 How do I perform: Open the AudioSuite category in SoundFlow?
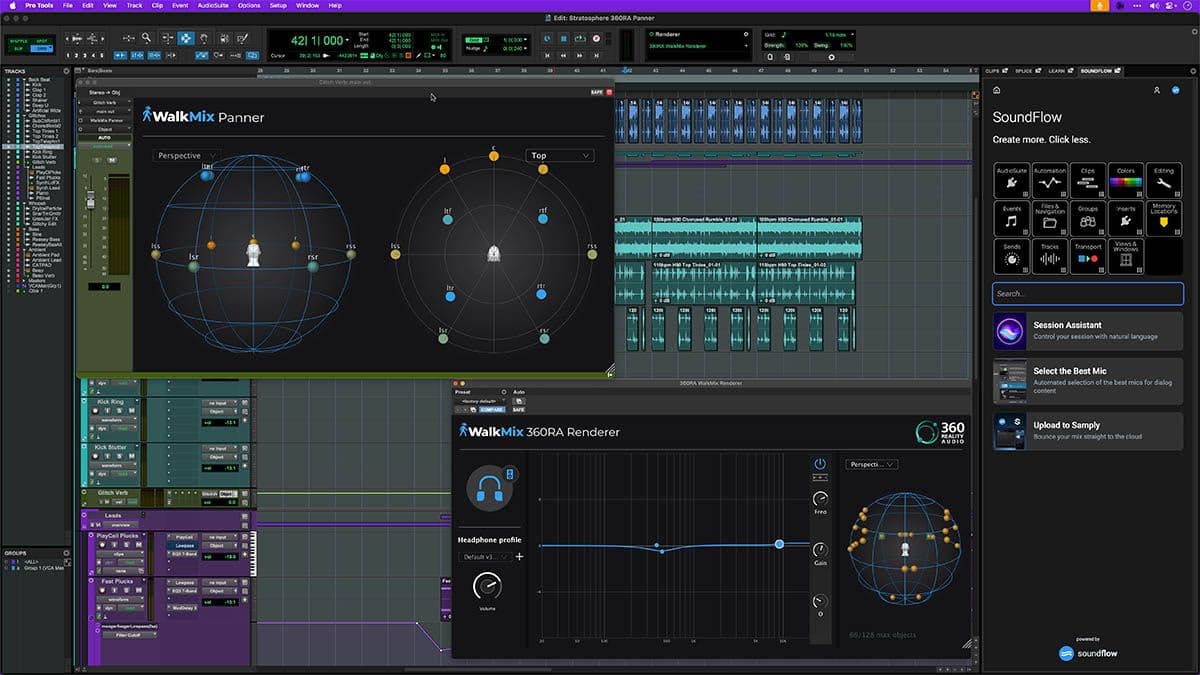point(1011,180)
